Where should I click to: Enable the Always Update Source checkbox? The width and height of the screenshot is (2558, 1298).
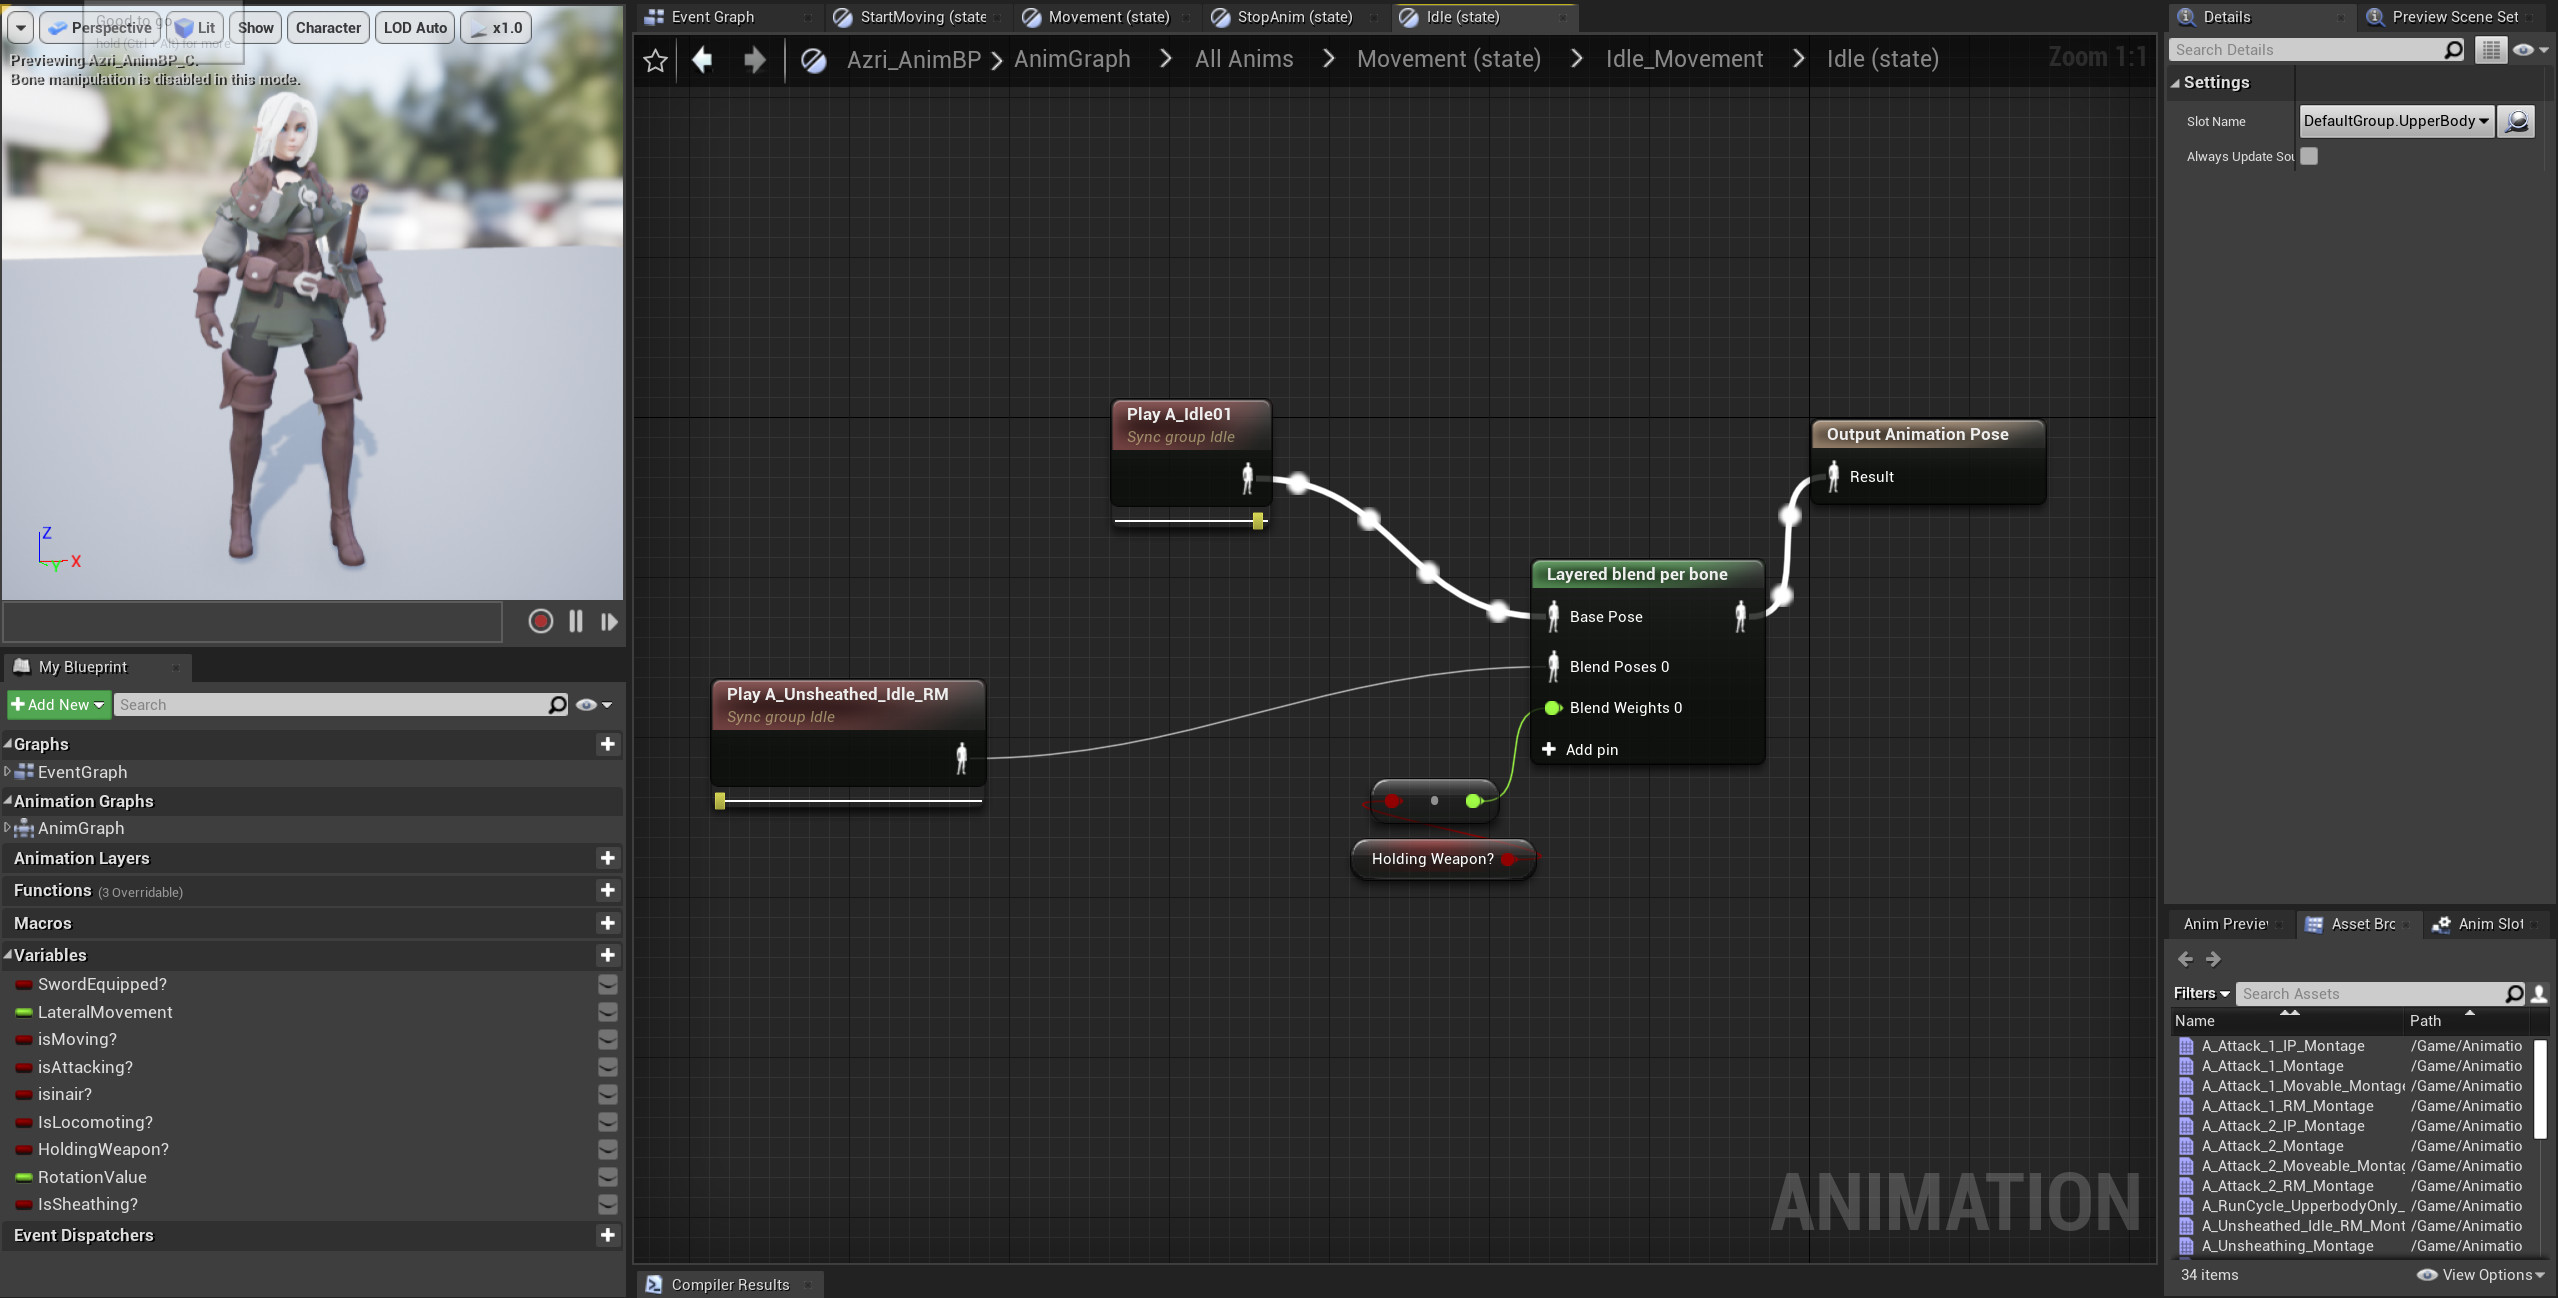coord(2310,156)
